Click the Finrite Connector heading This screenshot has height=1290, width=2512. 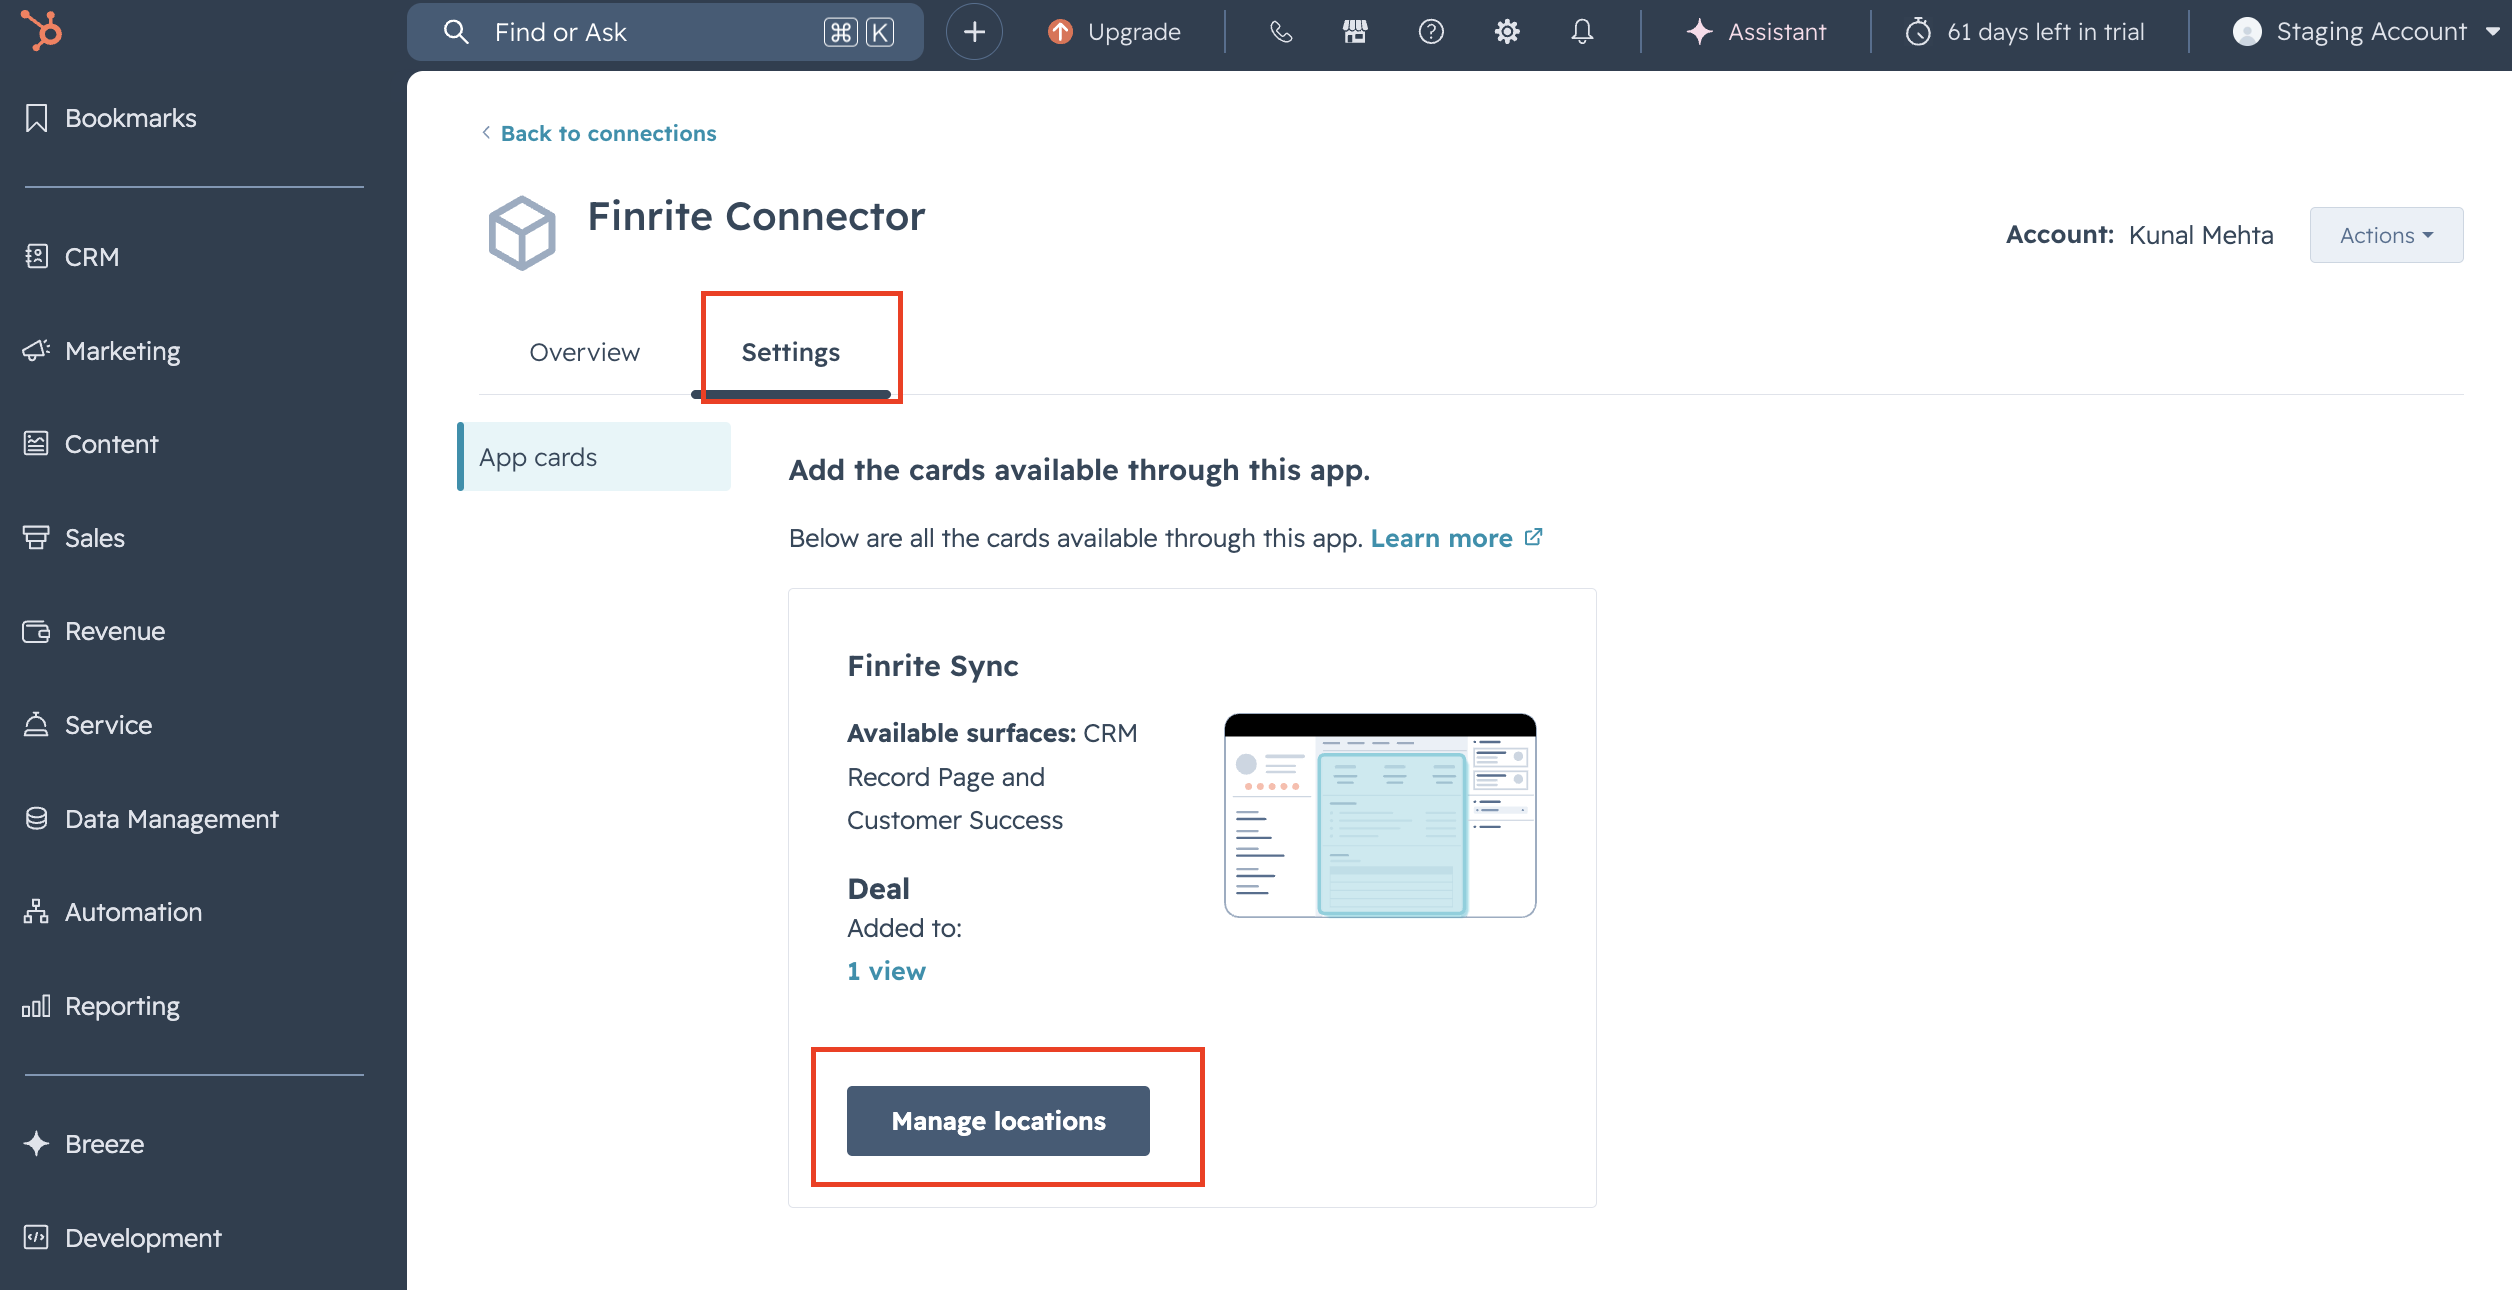point(756,216)
